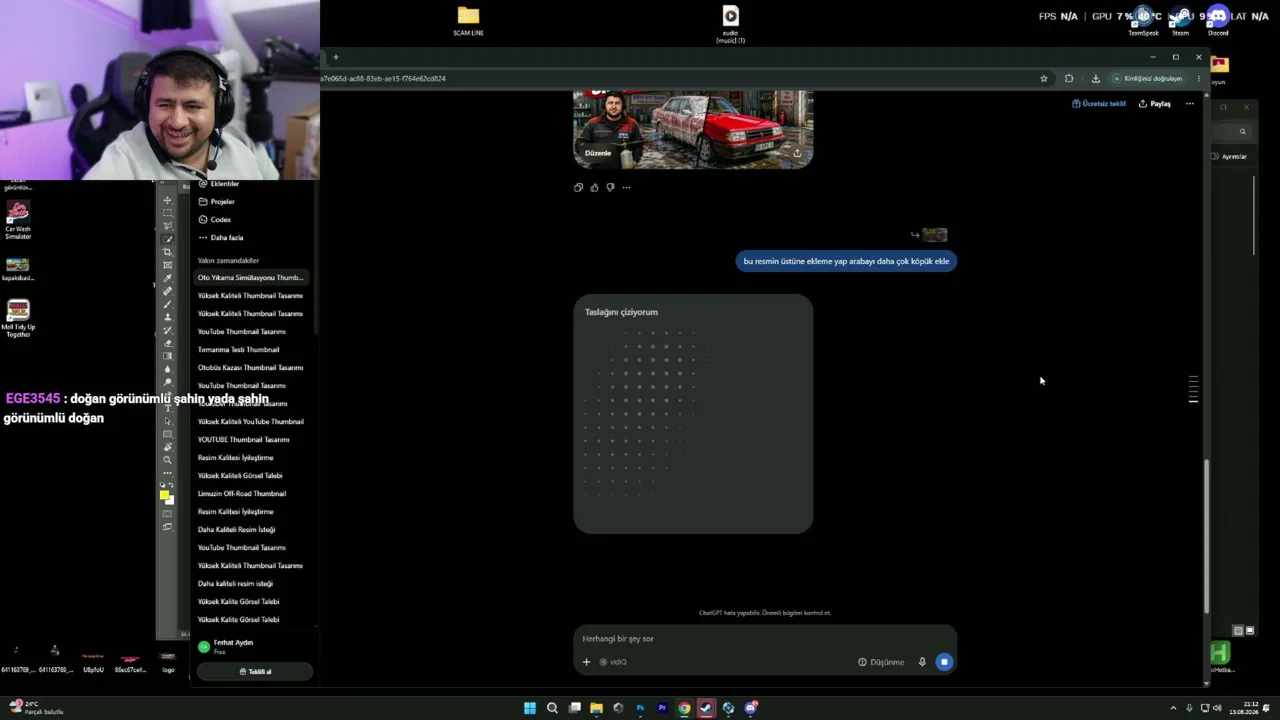The height and width of the screenshot is (720, 1280).
Task: Open more actions under the image response
Action: tap(626, 187)
